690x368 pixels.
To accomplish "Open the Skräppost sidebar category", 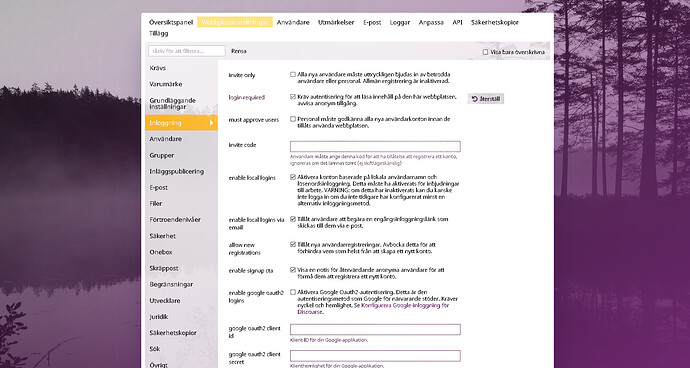I will [181, 268].
